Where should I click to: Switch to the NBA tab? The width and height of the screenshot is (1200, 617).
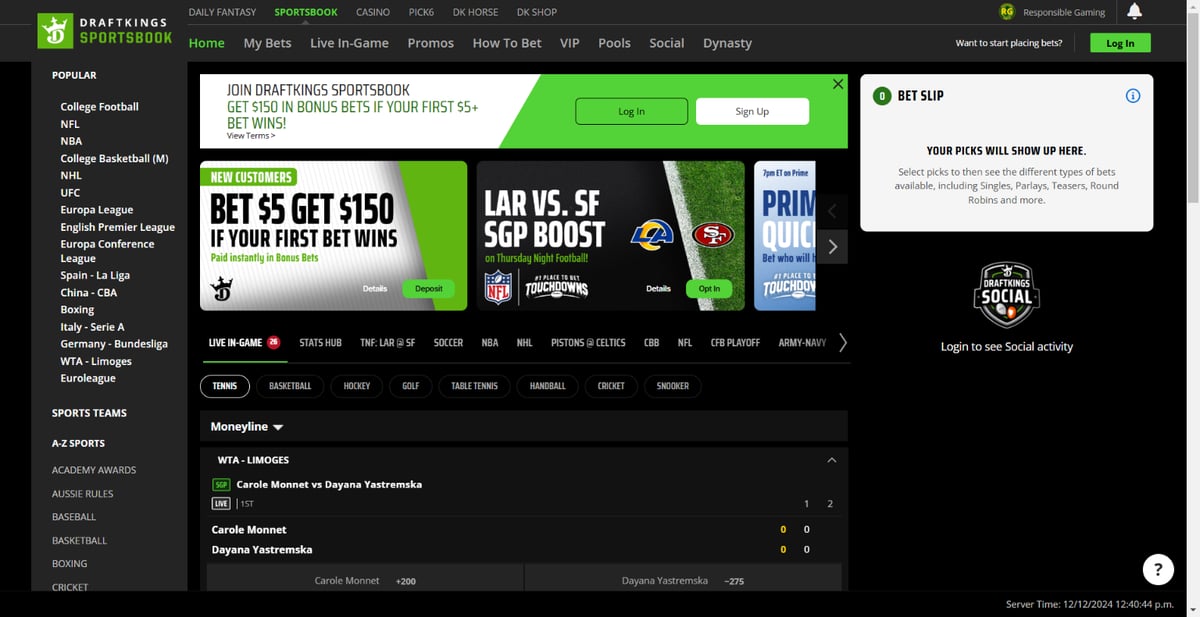point(490,343)
